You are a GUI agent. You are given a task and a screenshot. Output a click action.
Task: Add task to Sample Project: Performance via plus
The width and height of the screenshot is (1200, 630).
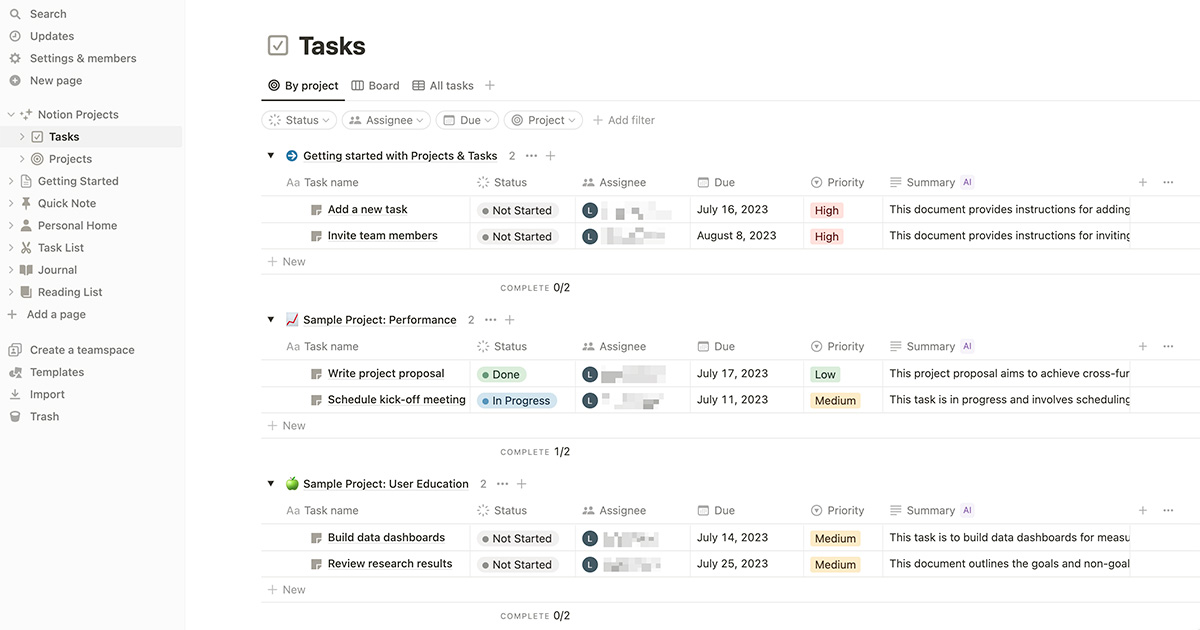tap(510, 320)
